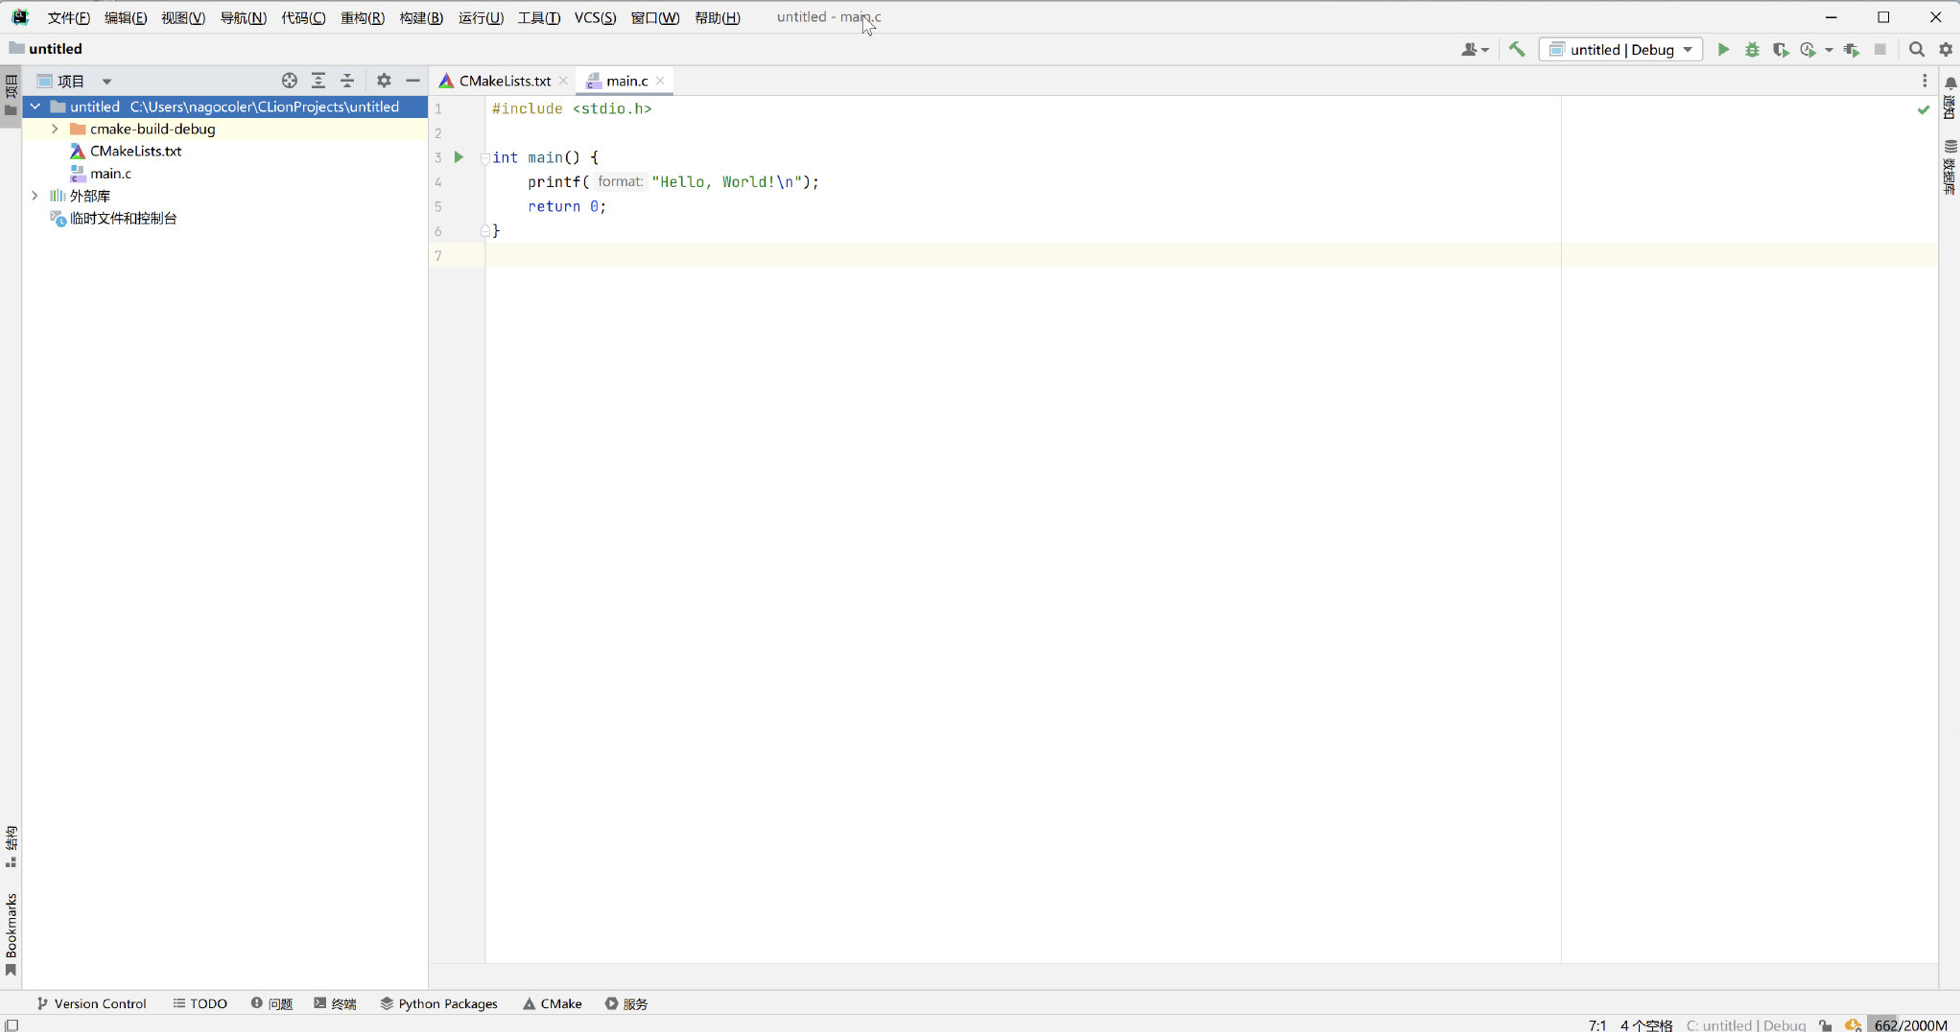This screenshot has height=1032, width=1960.
Task: Open the 运行(U) menu
Action: tap(481, 18)
